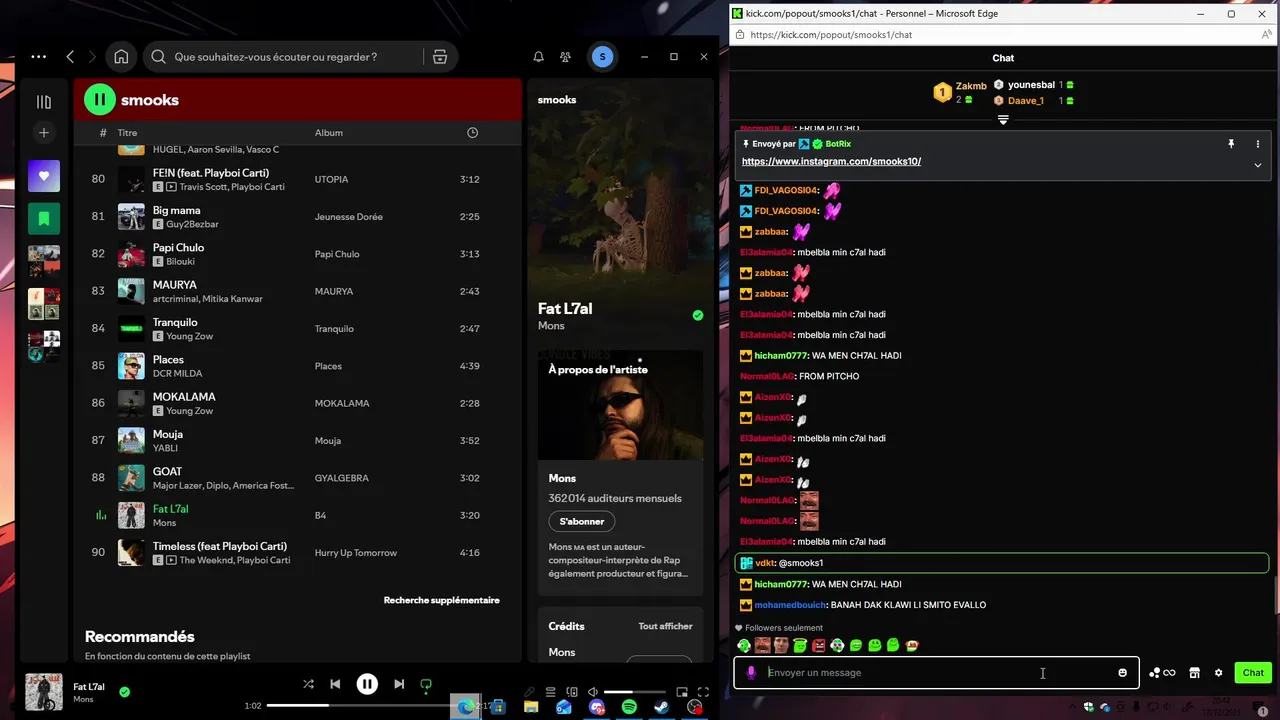
Task: Seek on the song progress bar
Action: [x=373, y=705]
